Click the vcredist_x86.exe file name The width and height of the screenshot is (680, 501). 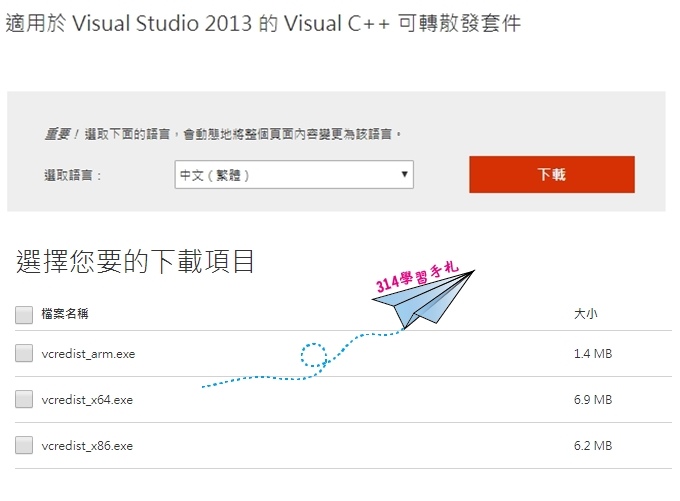[87, 446]
